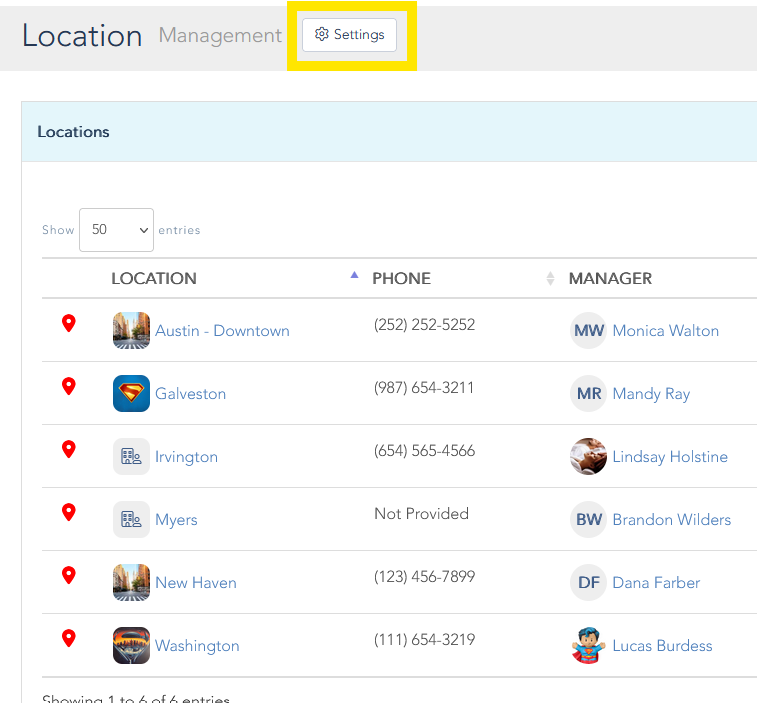Image resolution: width=757 pixels, height=703 pixels.
Task: Click the red map pin beside Irvington
Action: 69,449
